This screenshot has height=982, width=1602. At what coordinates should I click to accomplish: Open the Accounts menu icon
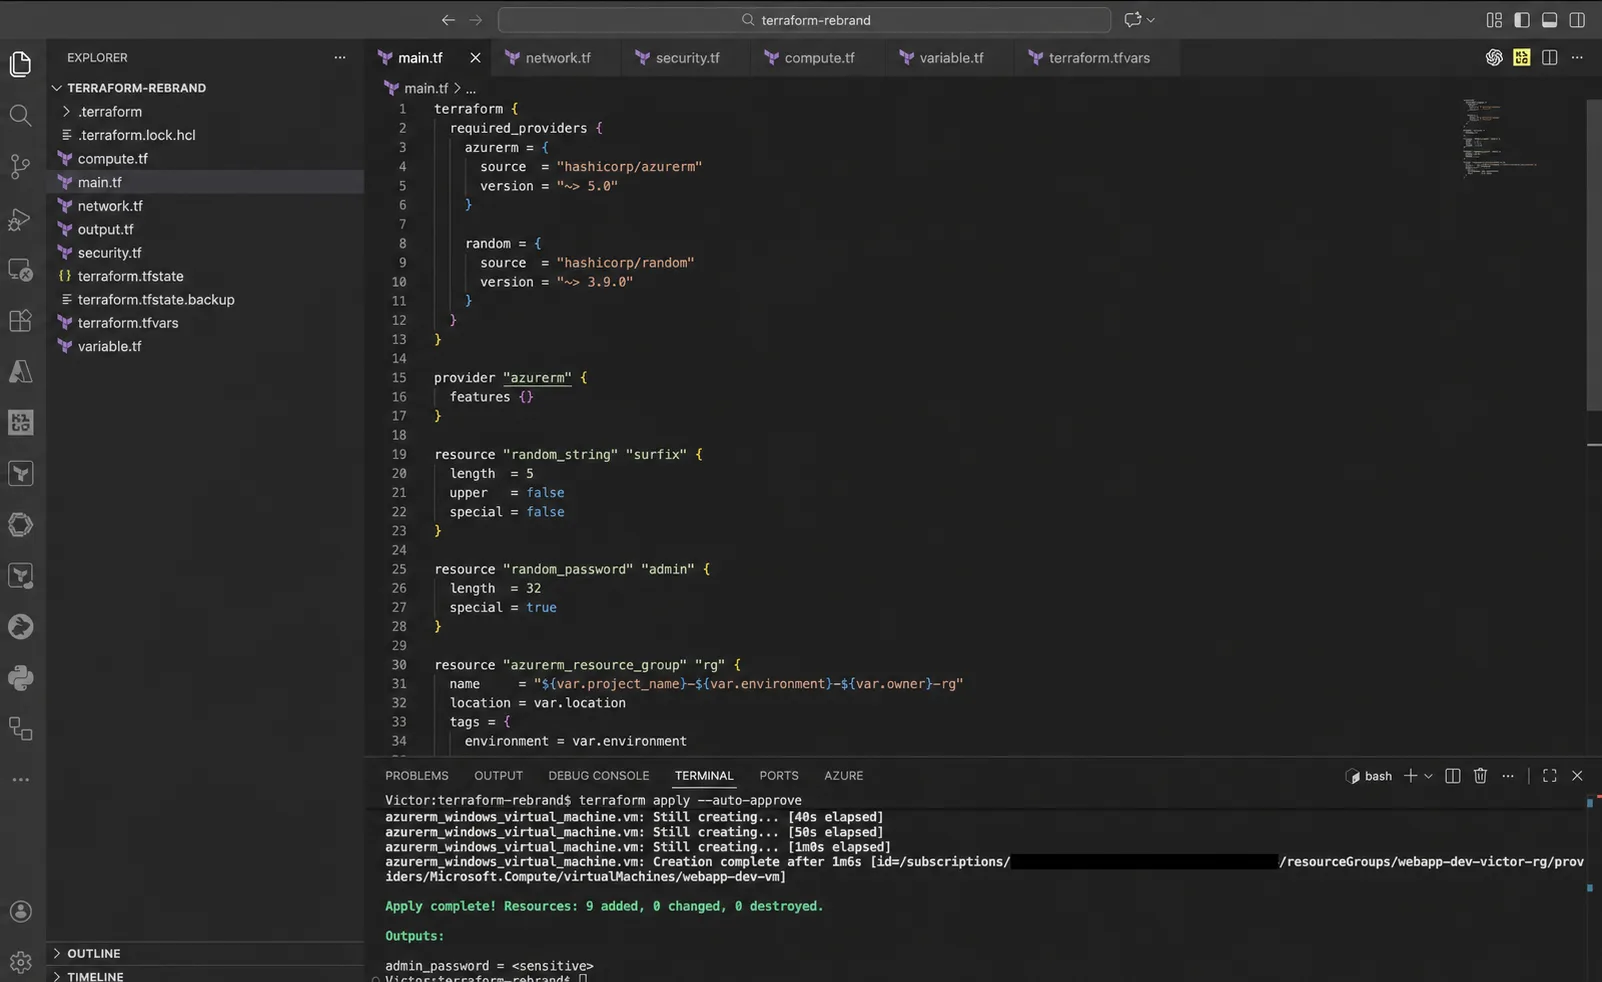tap(20, 911)
